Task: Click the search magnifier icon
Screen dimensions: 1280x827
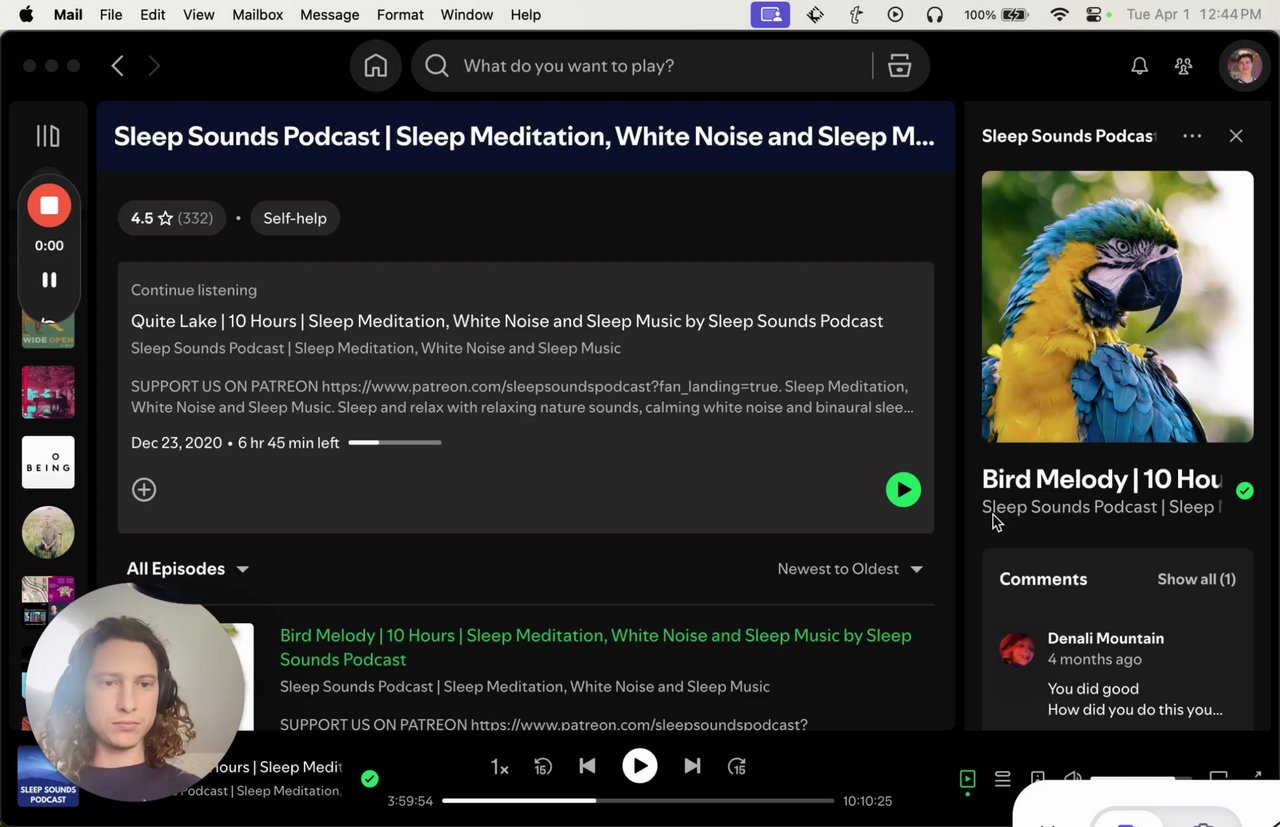Action: pyautogui.click(x=437, y=66)
